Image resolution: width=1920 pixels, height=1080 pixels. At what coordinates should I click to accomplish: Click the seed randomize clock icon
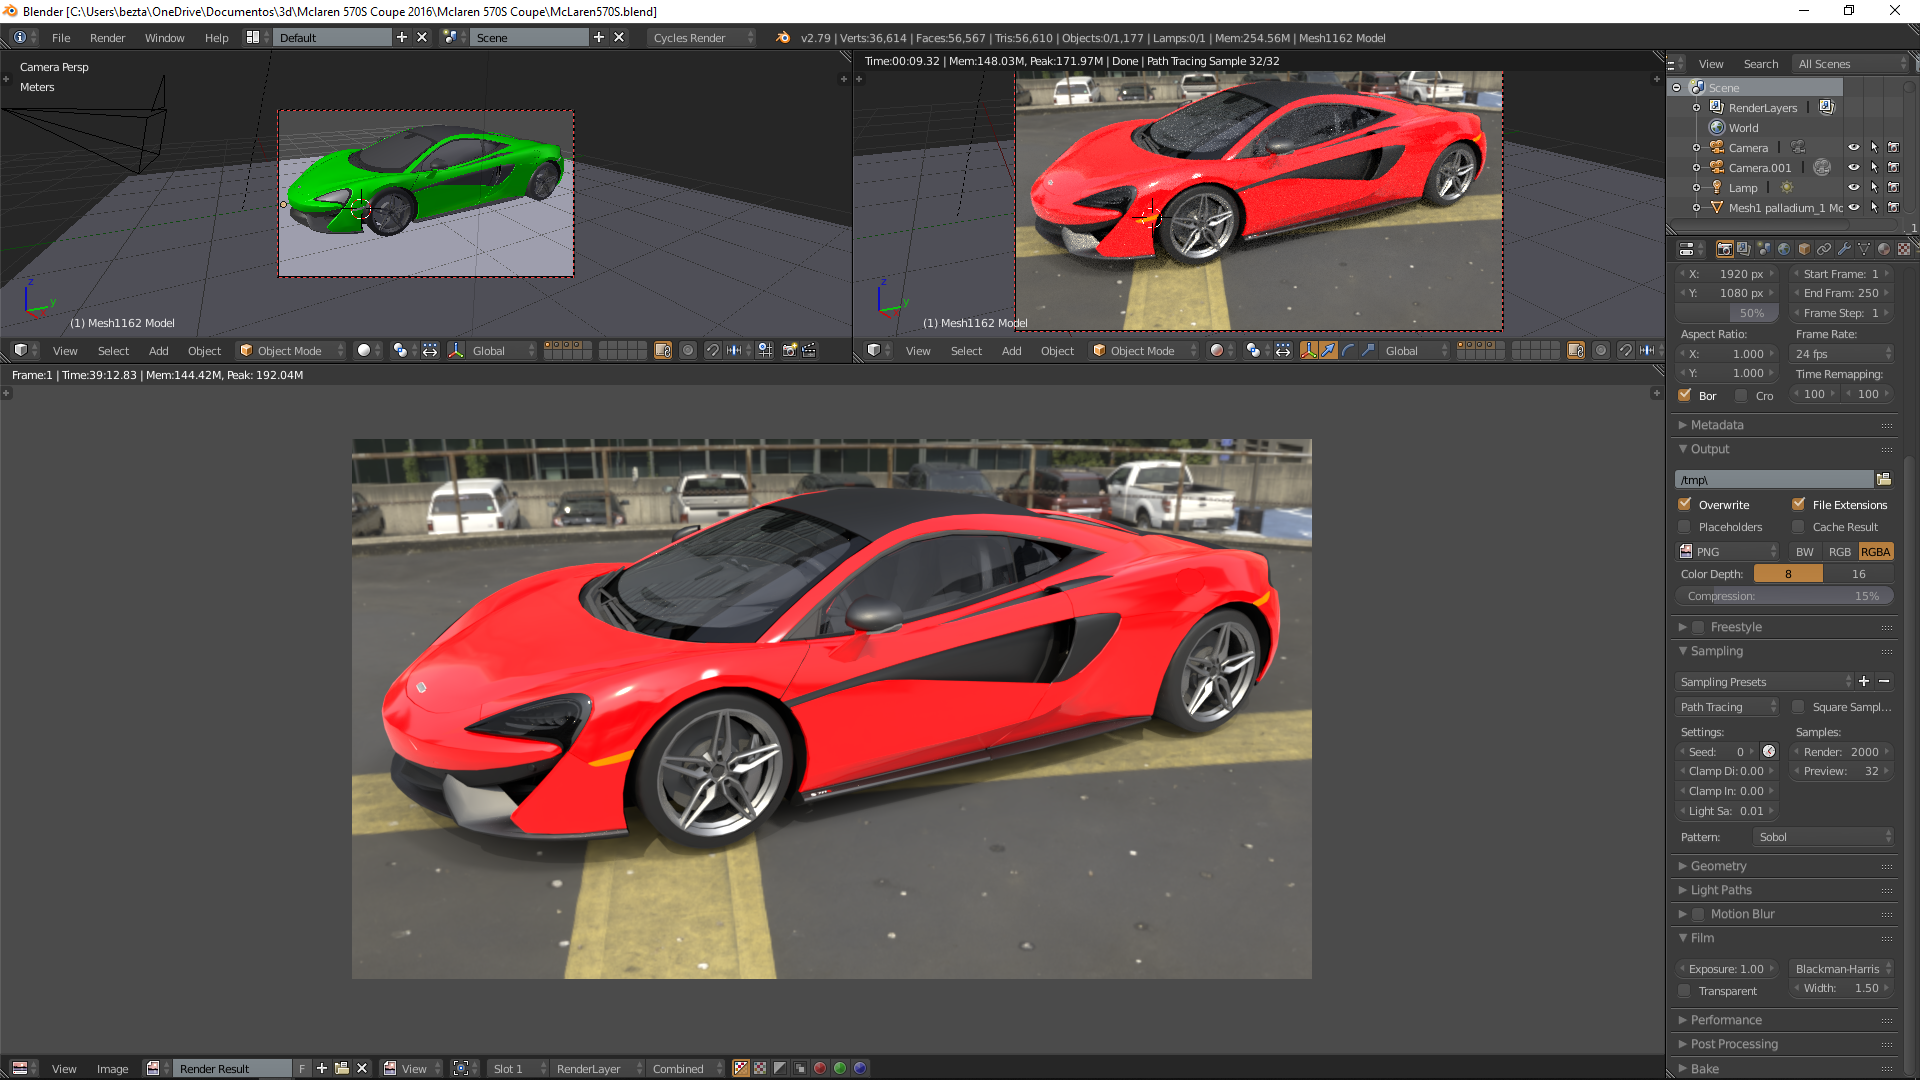(x=1769, y=751)
